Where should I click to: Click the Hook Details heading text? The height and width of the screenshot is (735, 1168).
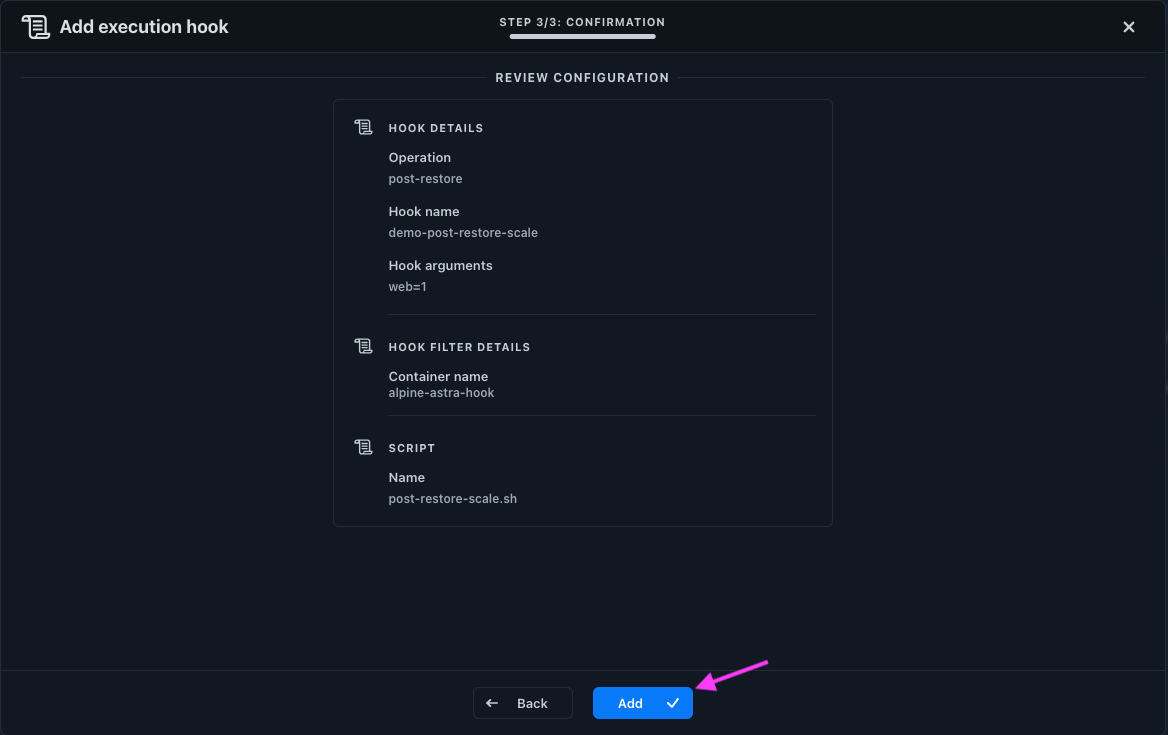[x=436, y=128]
